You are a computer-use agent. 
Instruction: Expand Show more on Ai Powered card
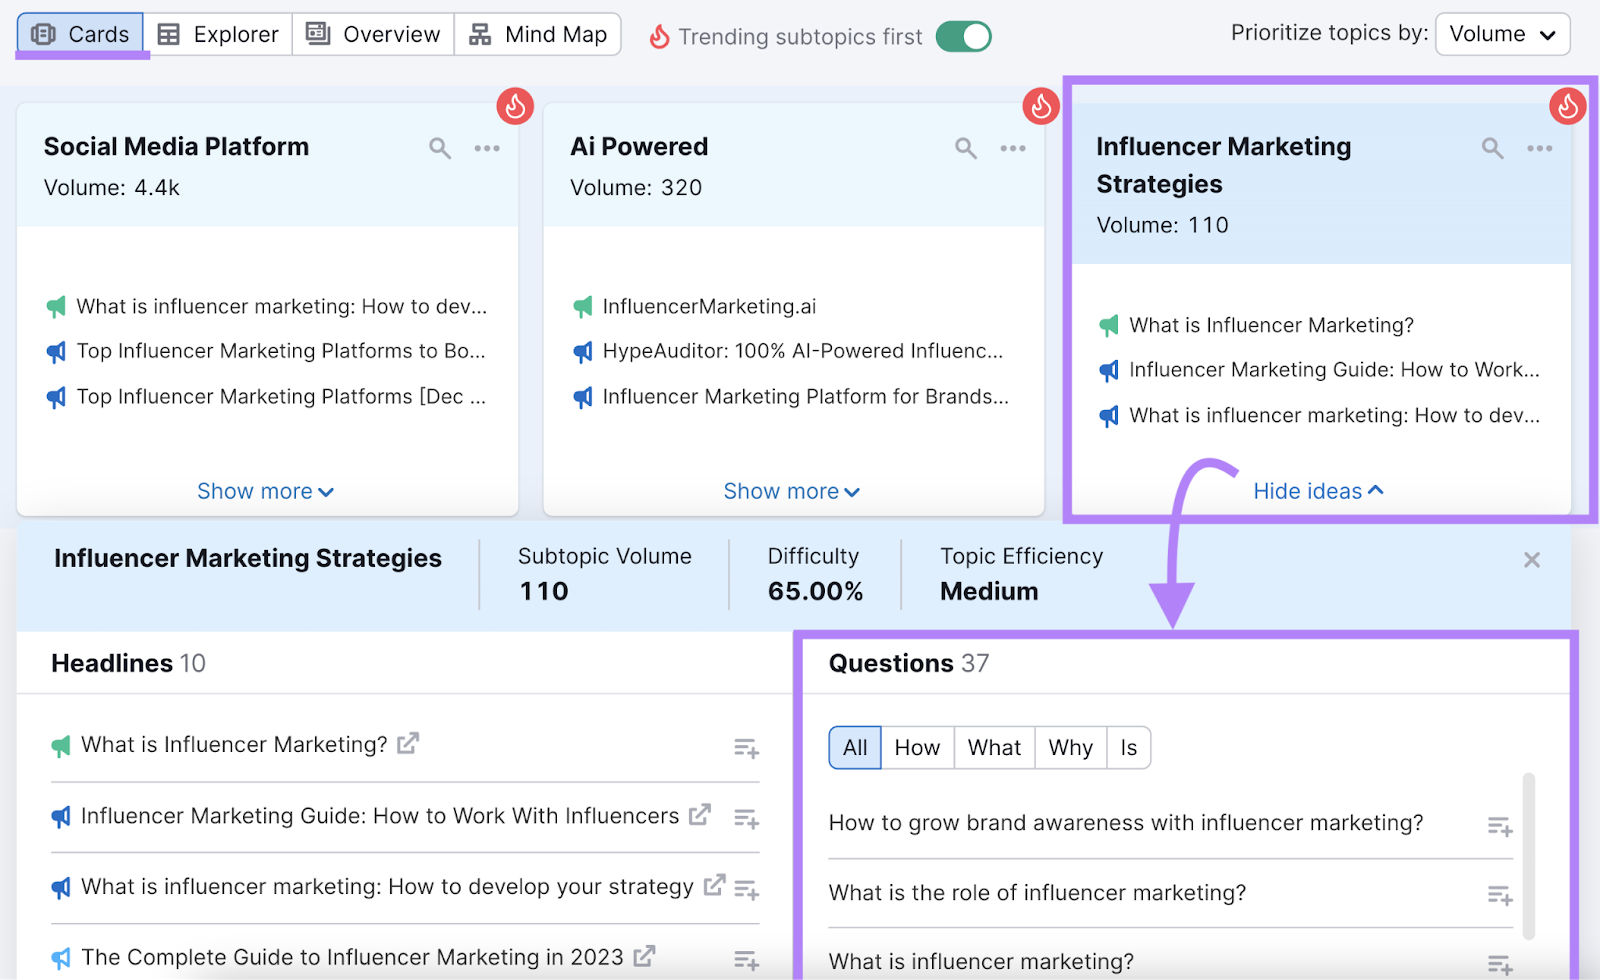coord(791,491)
